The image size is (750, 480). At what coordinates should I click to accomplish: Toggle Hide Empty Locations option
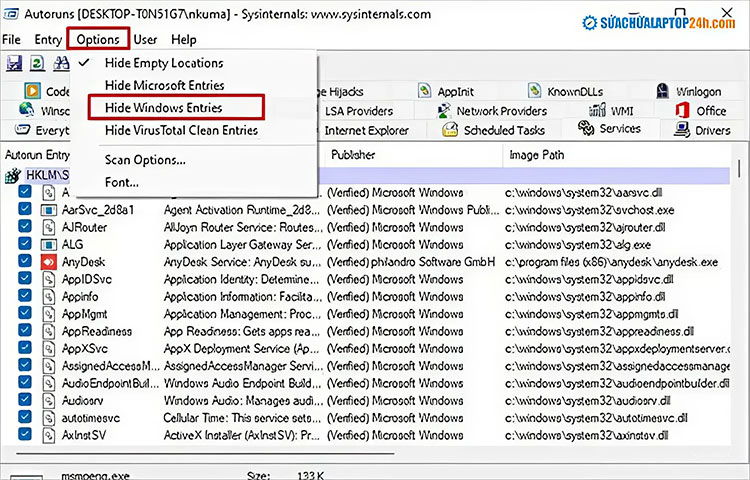(x=164, y=63)
